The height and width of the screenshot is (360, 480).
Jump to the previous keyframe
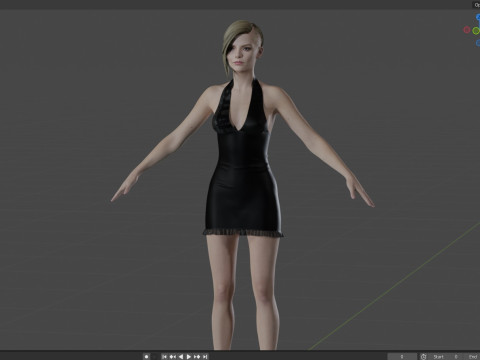pyautogui.click(x=172, y=357)
